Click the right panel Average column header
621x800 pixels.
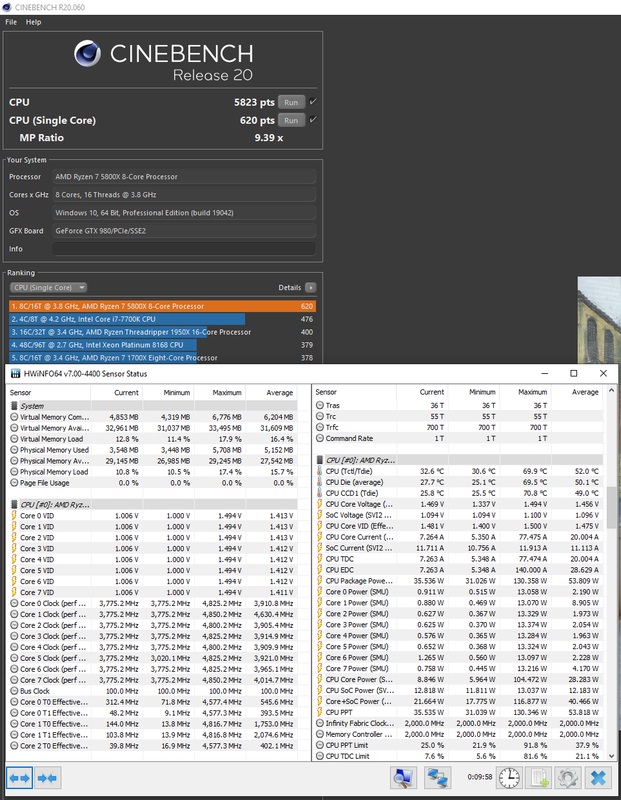point(577,392)
